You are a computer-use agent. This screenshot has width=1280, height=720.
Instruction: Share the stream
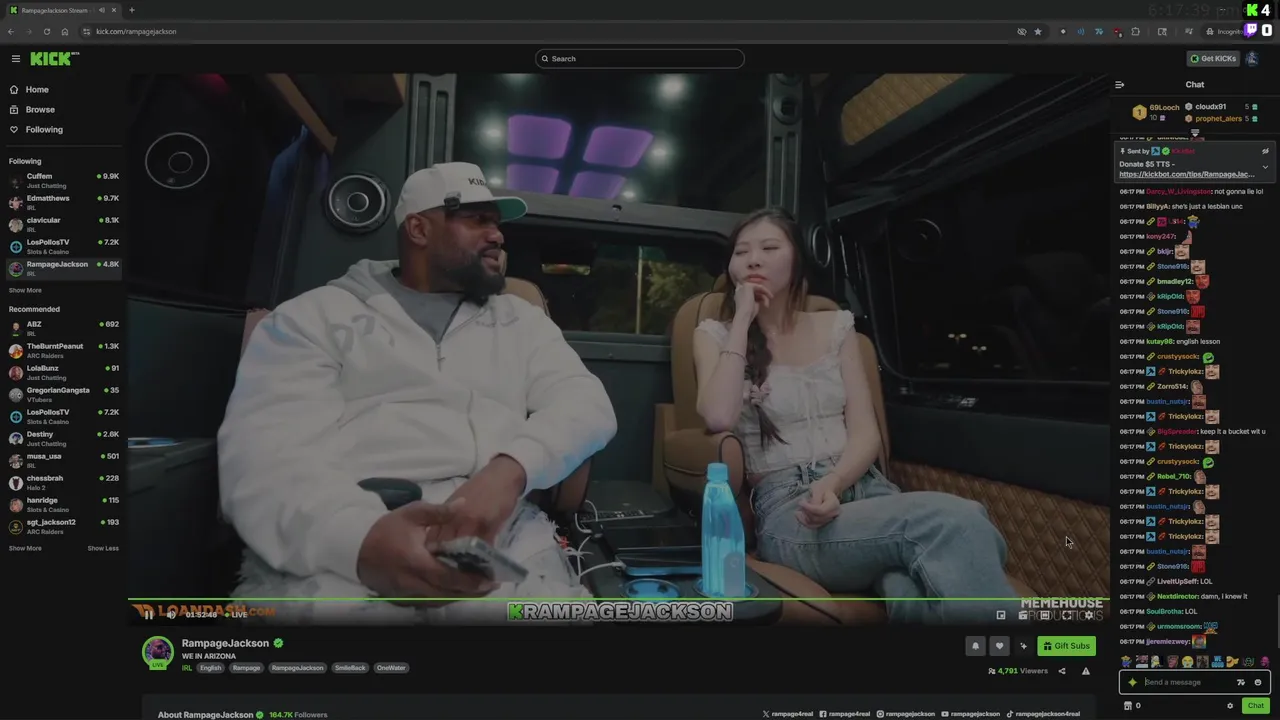(1062, 671)
